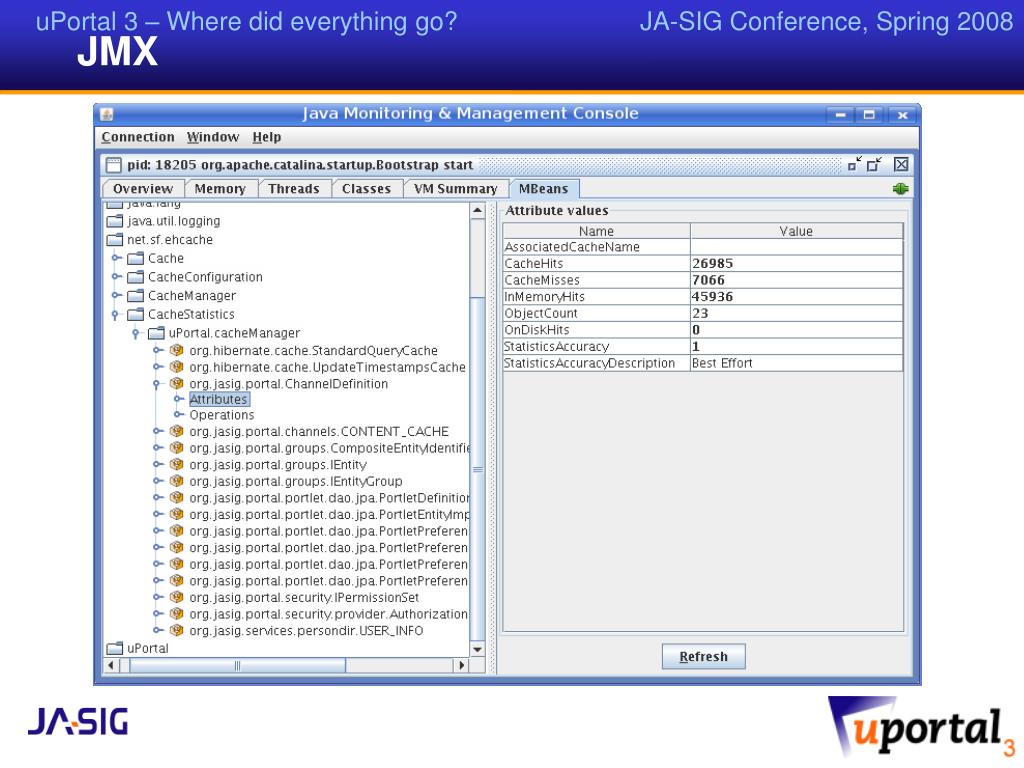This screenshot has height=768, width=1024.
Task: Collapse the CacheStatistics tree node
Action: [x=116, y=315]
